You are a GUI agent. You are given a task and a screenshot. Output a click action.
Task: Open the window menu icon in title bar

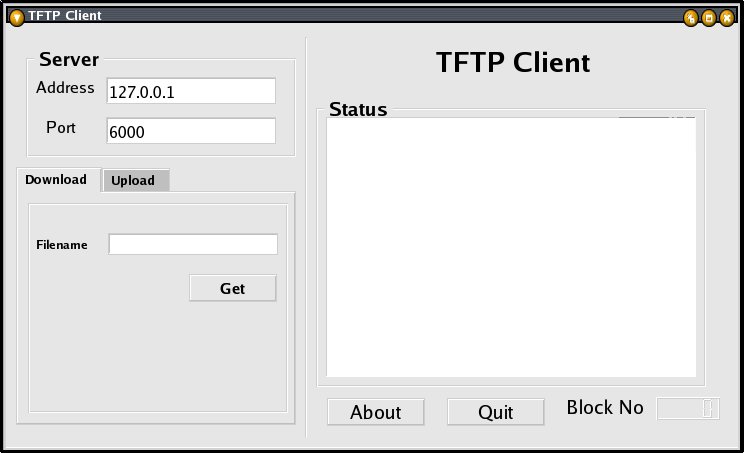tap(17, 18)
